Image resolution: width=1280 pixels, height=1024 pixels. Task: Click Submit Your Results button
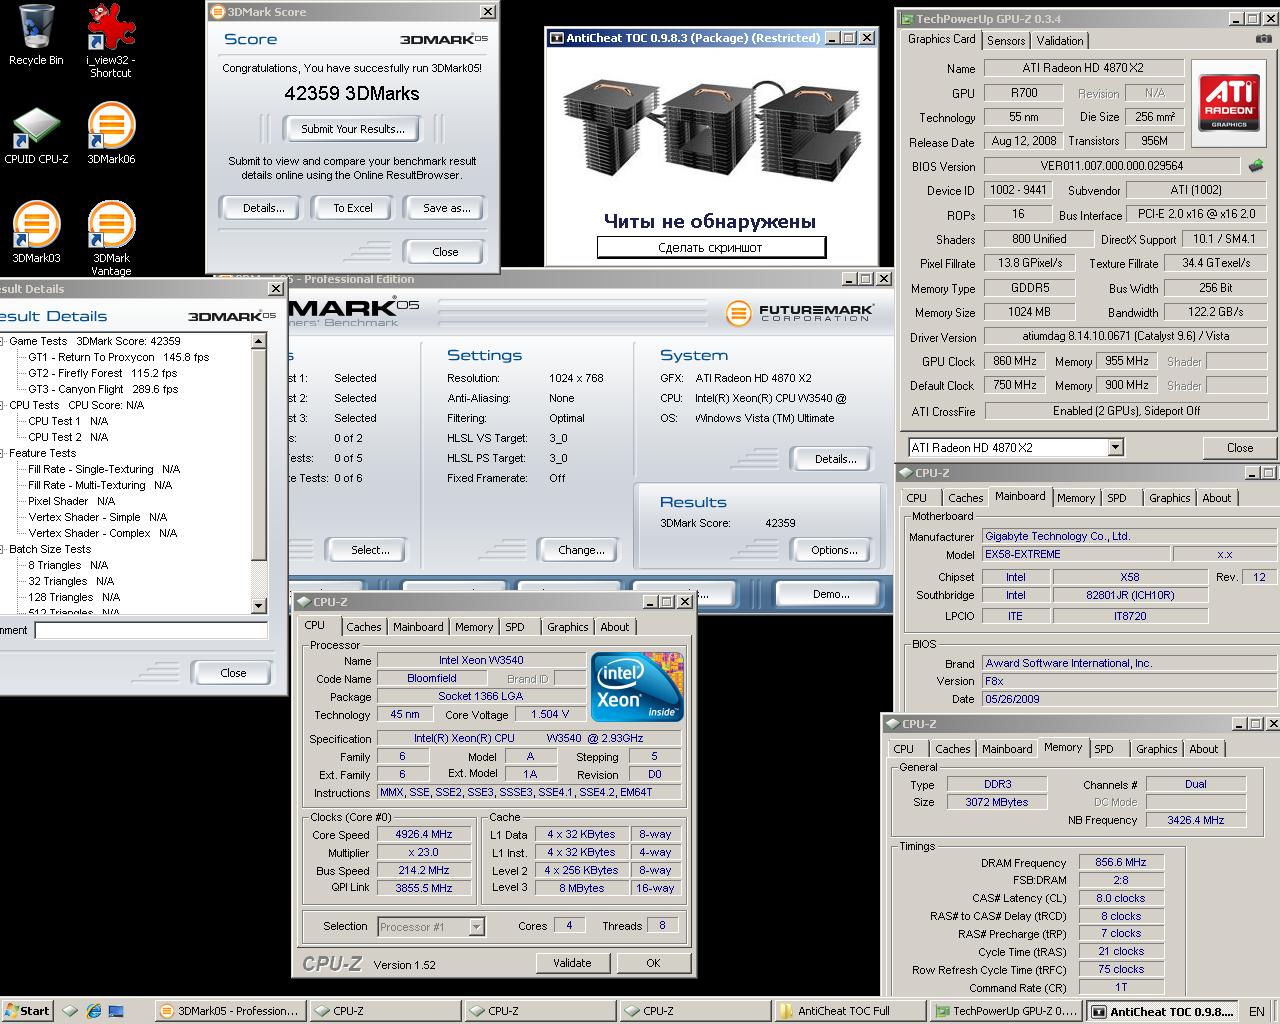click(x=352, y=129)
